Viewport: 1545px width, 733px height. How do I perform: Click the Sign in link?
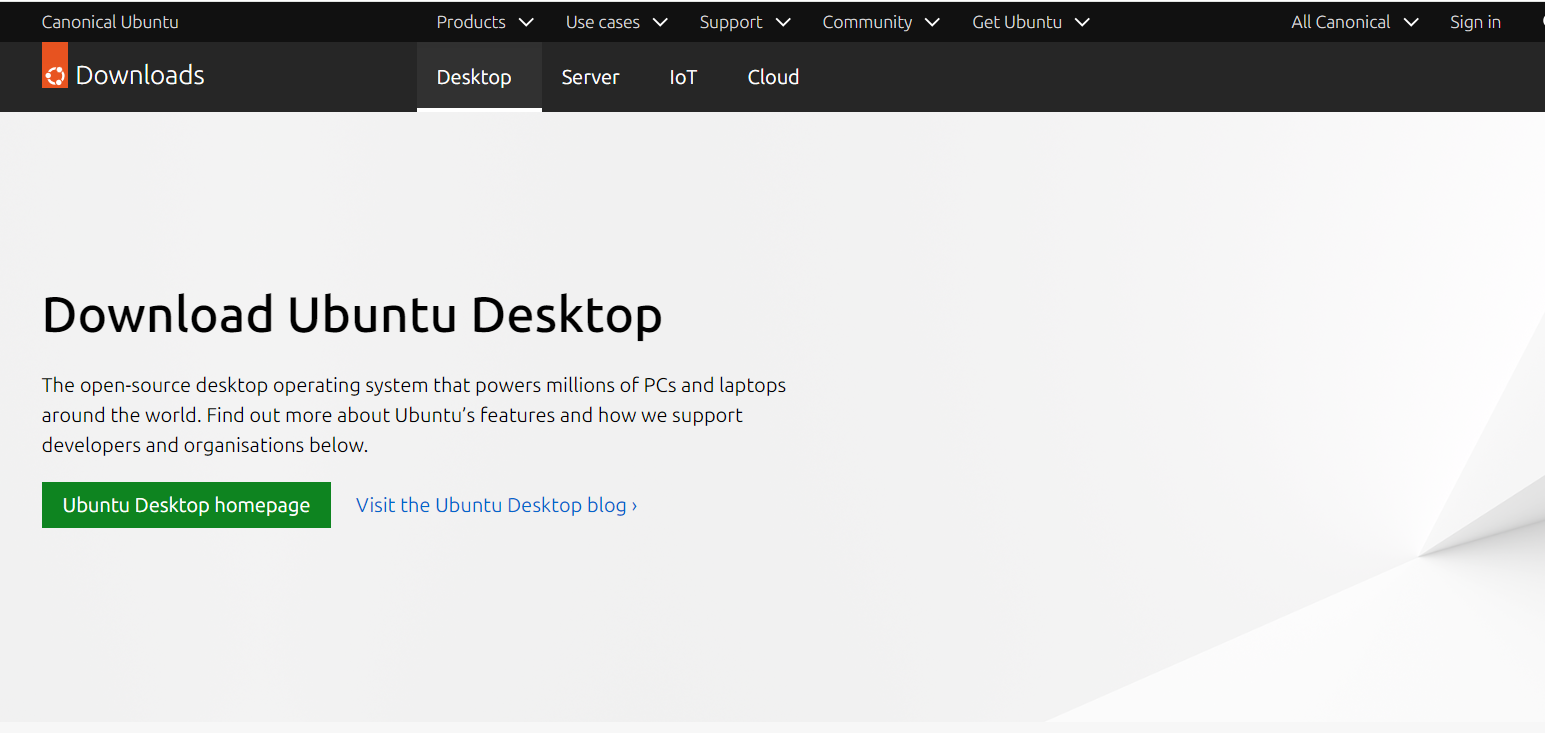click(x=1475, y=22)
